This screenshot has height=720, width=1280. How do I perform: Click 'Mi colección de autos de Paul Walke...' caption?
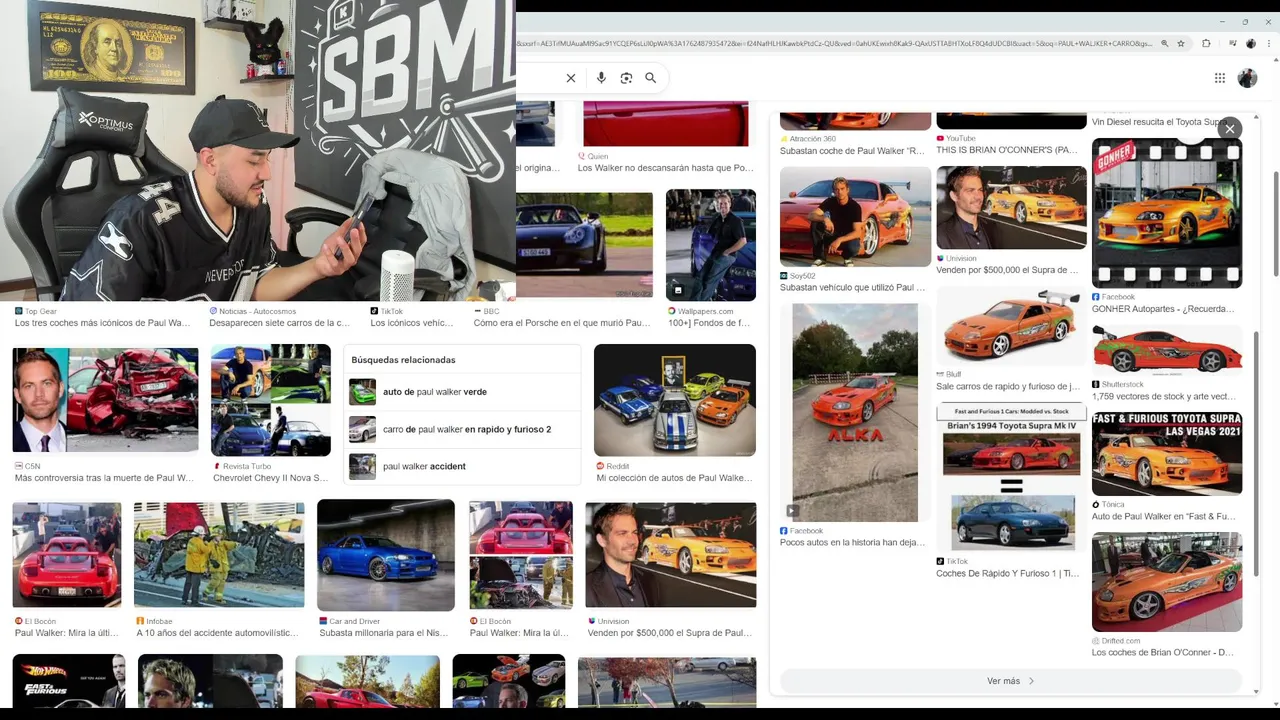point(674,478)
